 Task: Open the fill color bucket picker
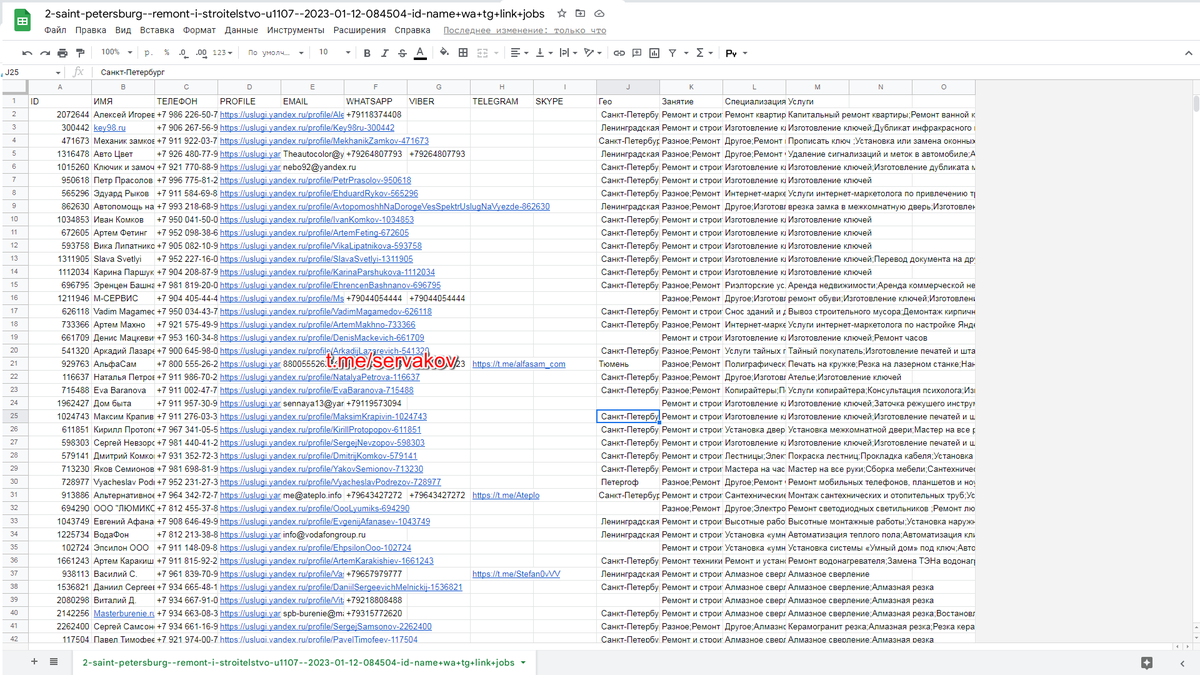444,53
